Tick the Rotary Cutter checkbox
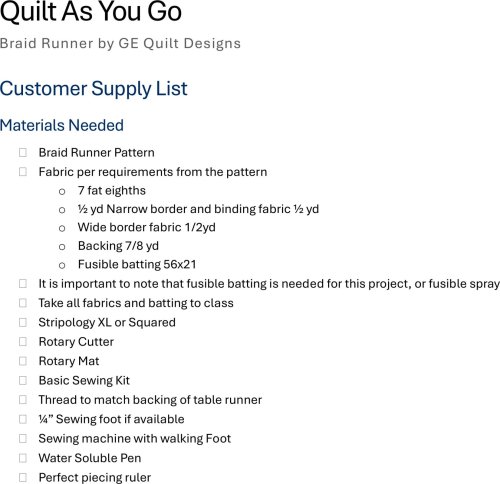 [23, 342]
